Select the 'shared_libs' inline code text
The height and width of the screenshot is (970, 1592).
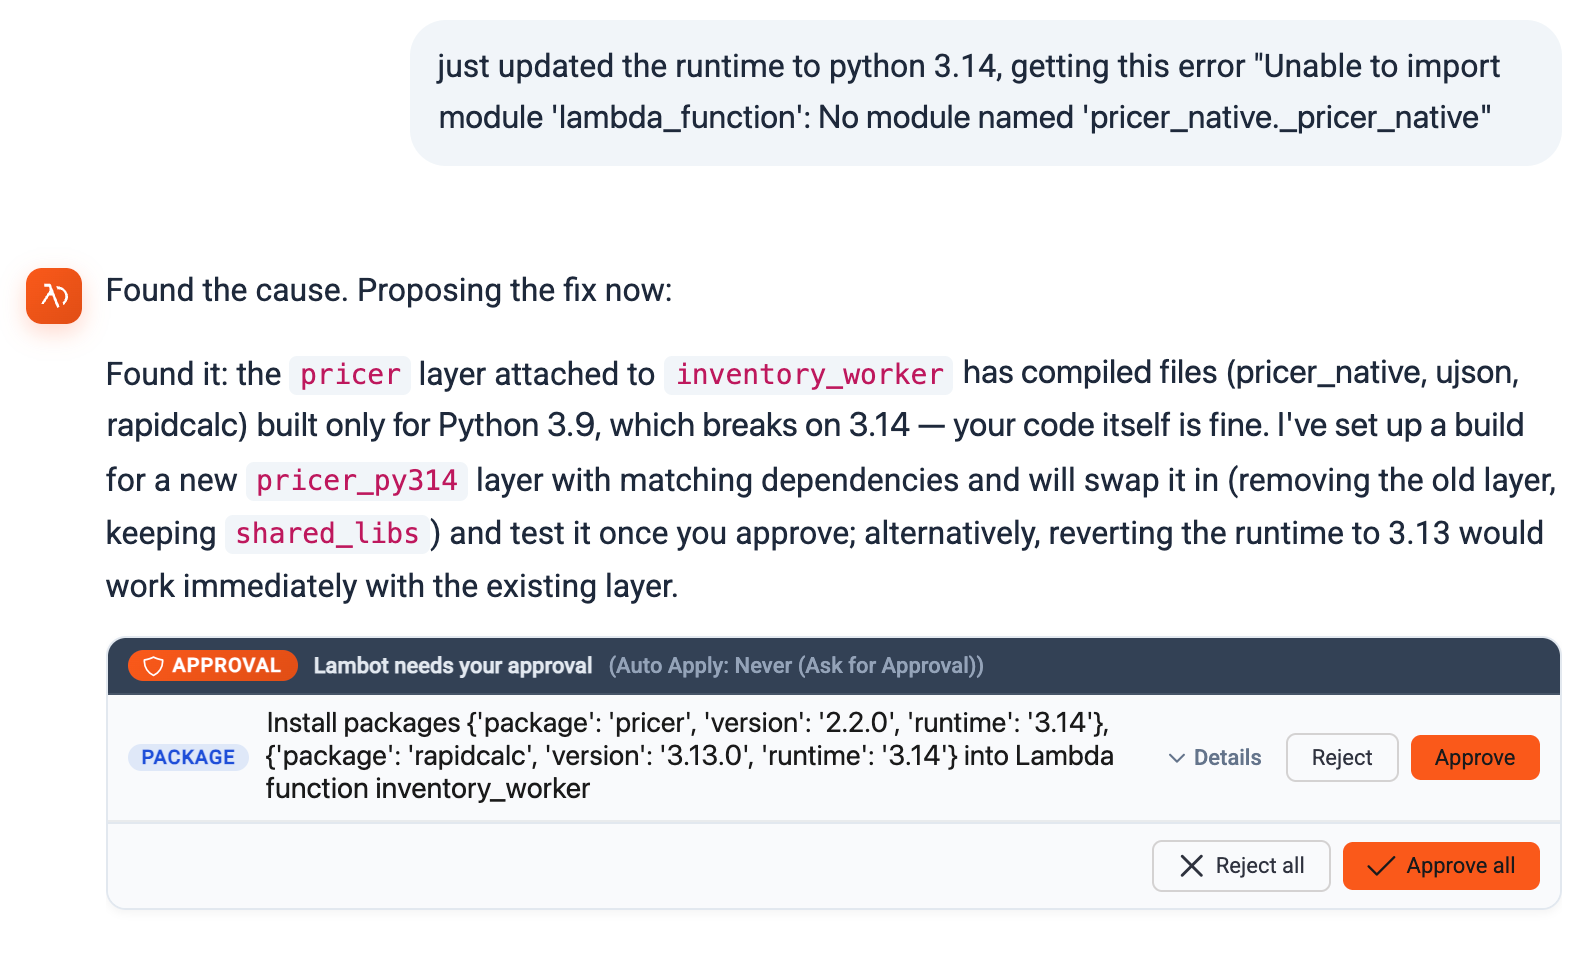(327, 534)
